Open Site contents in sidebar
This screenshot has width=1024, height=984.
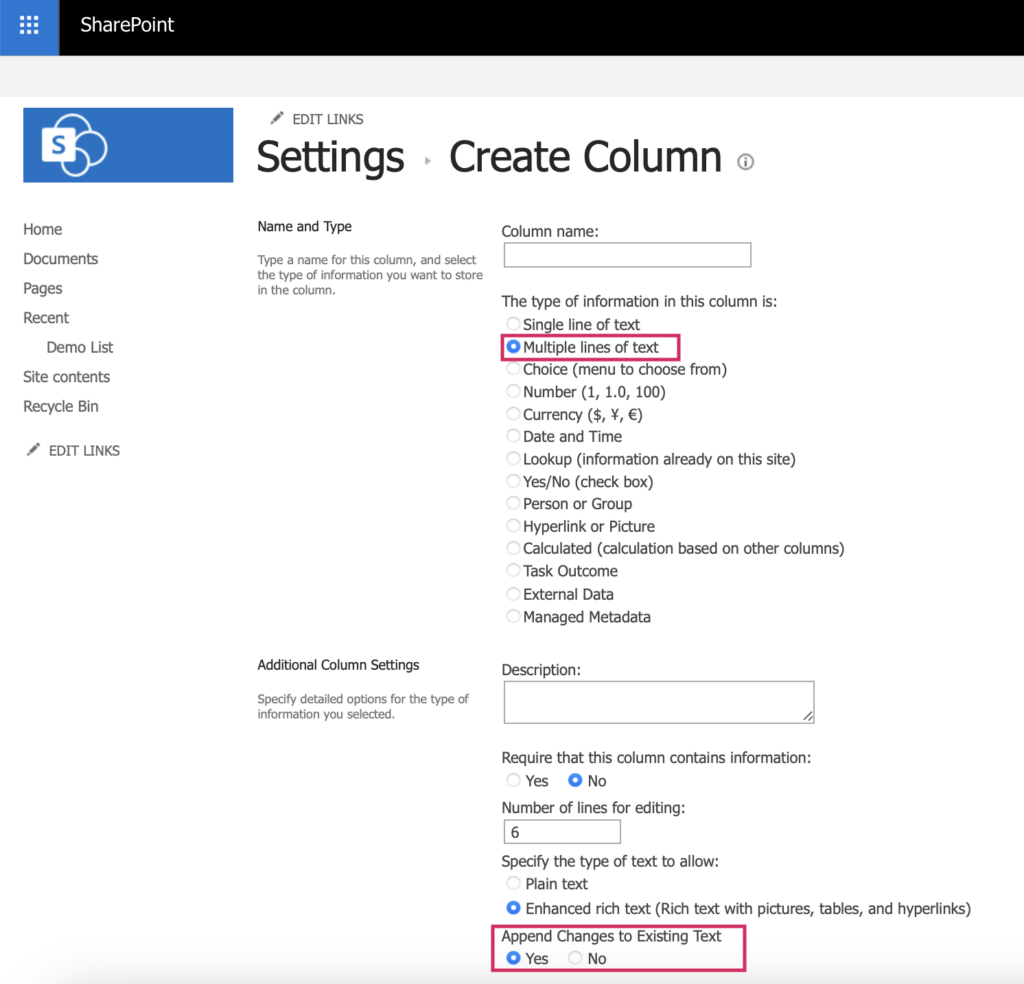point(67,377)
